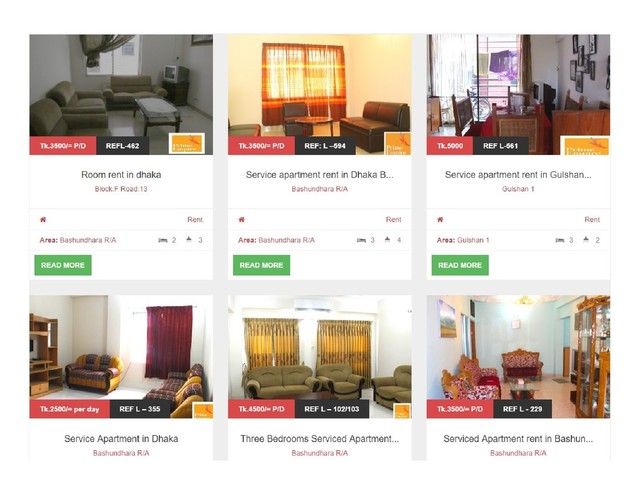Image resolution: width=640 pixels, height=494 pixels.
Task: Open the 'Service apartment rent in Gulshan...' title
Action: click(518, 175)
